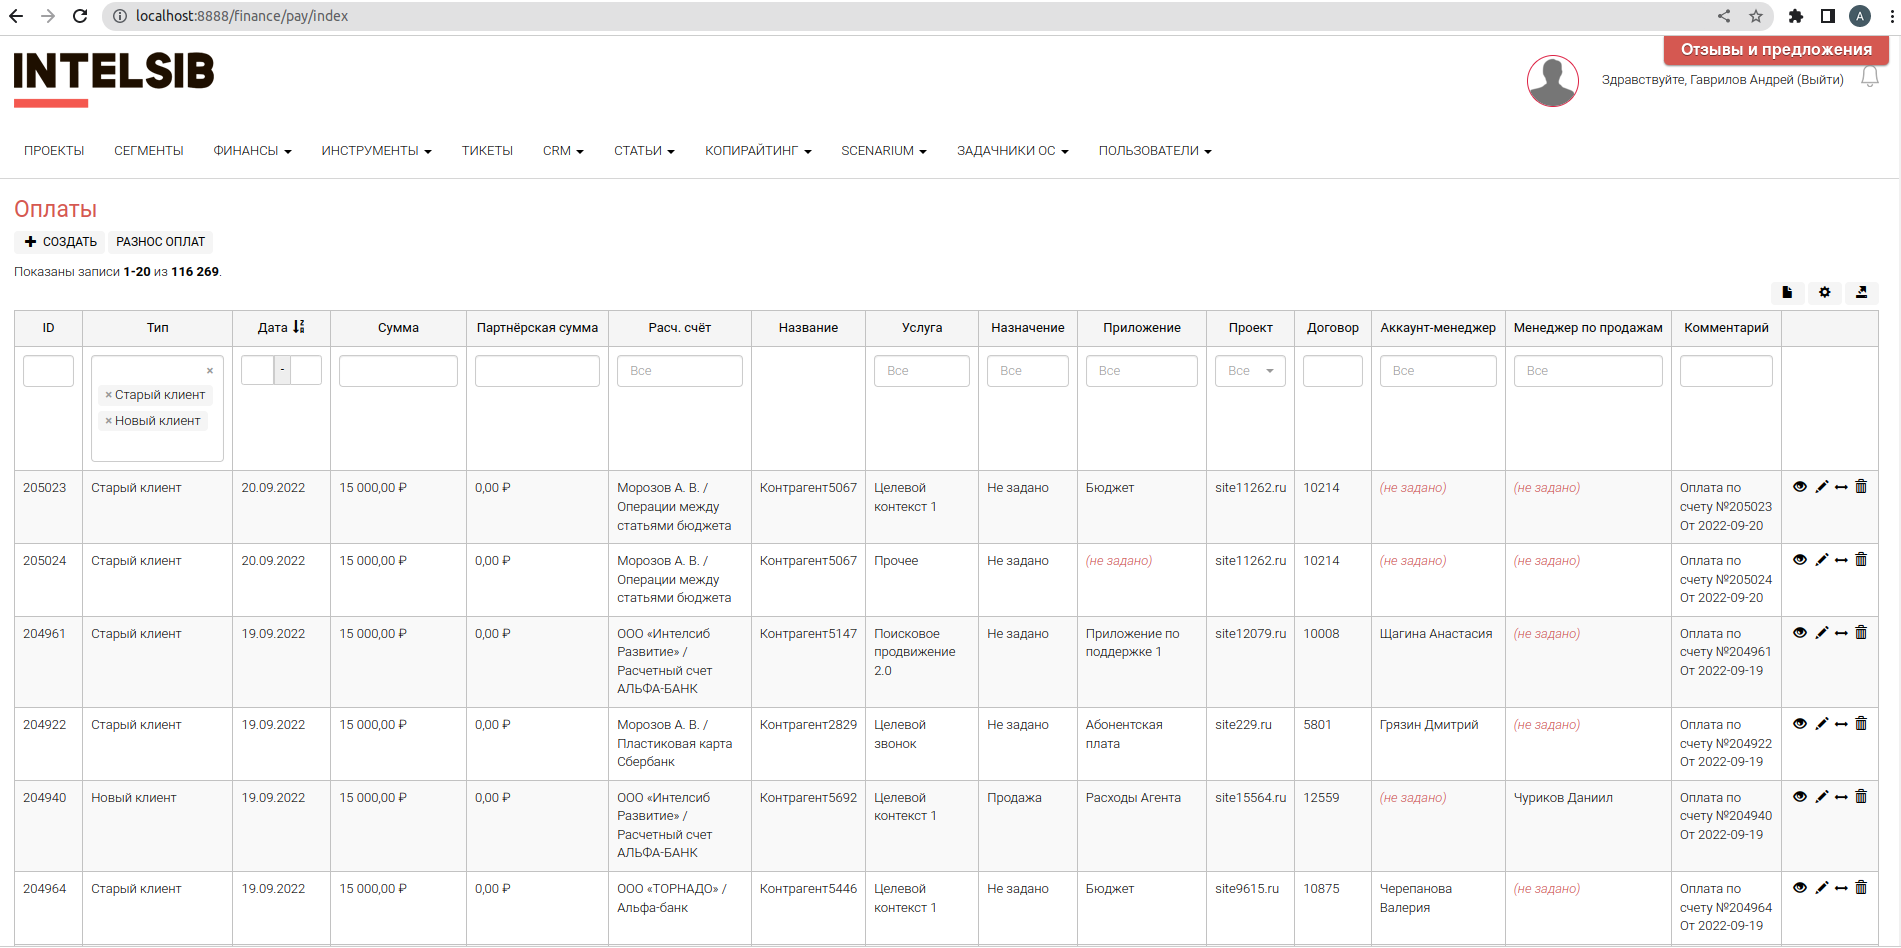Click the notification bell icon
1901x948 pixels.
(x=1869, y=78)
